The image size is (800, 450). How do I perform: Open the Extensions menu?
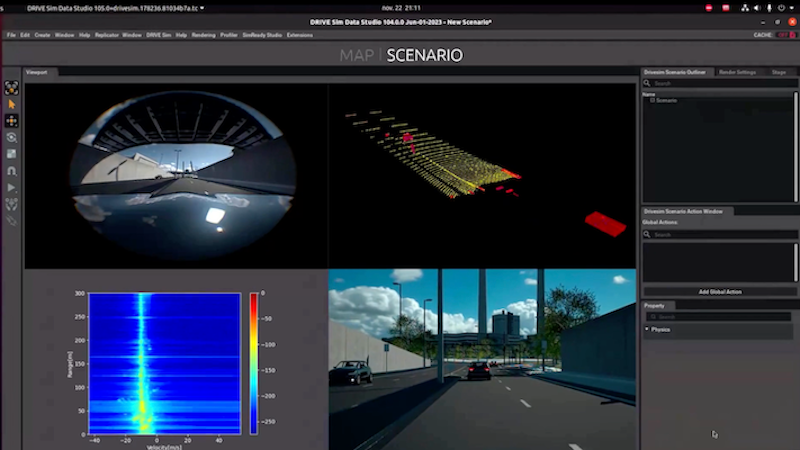point(299,35)
